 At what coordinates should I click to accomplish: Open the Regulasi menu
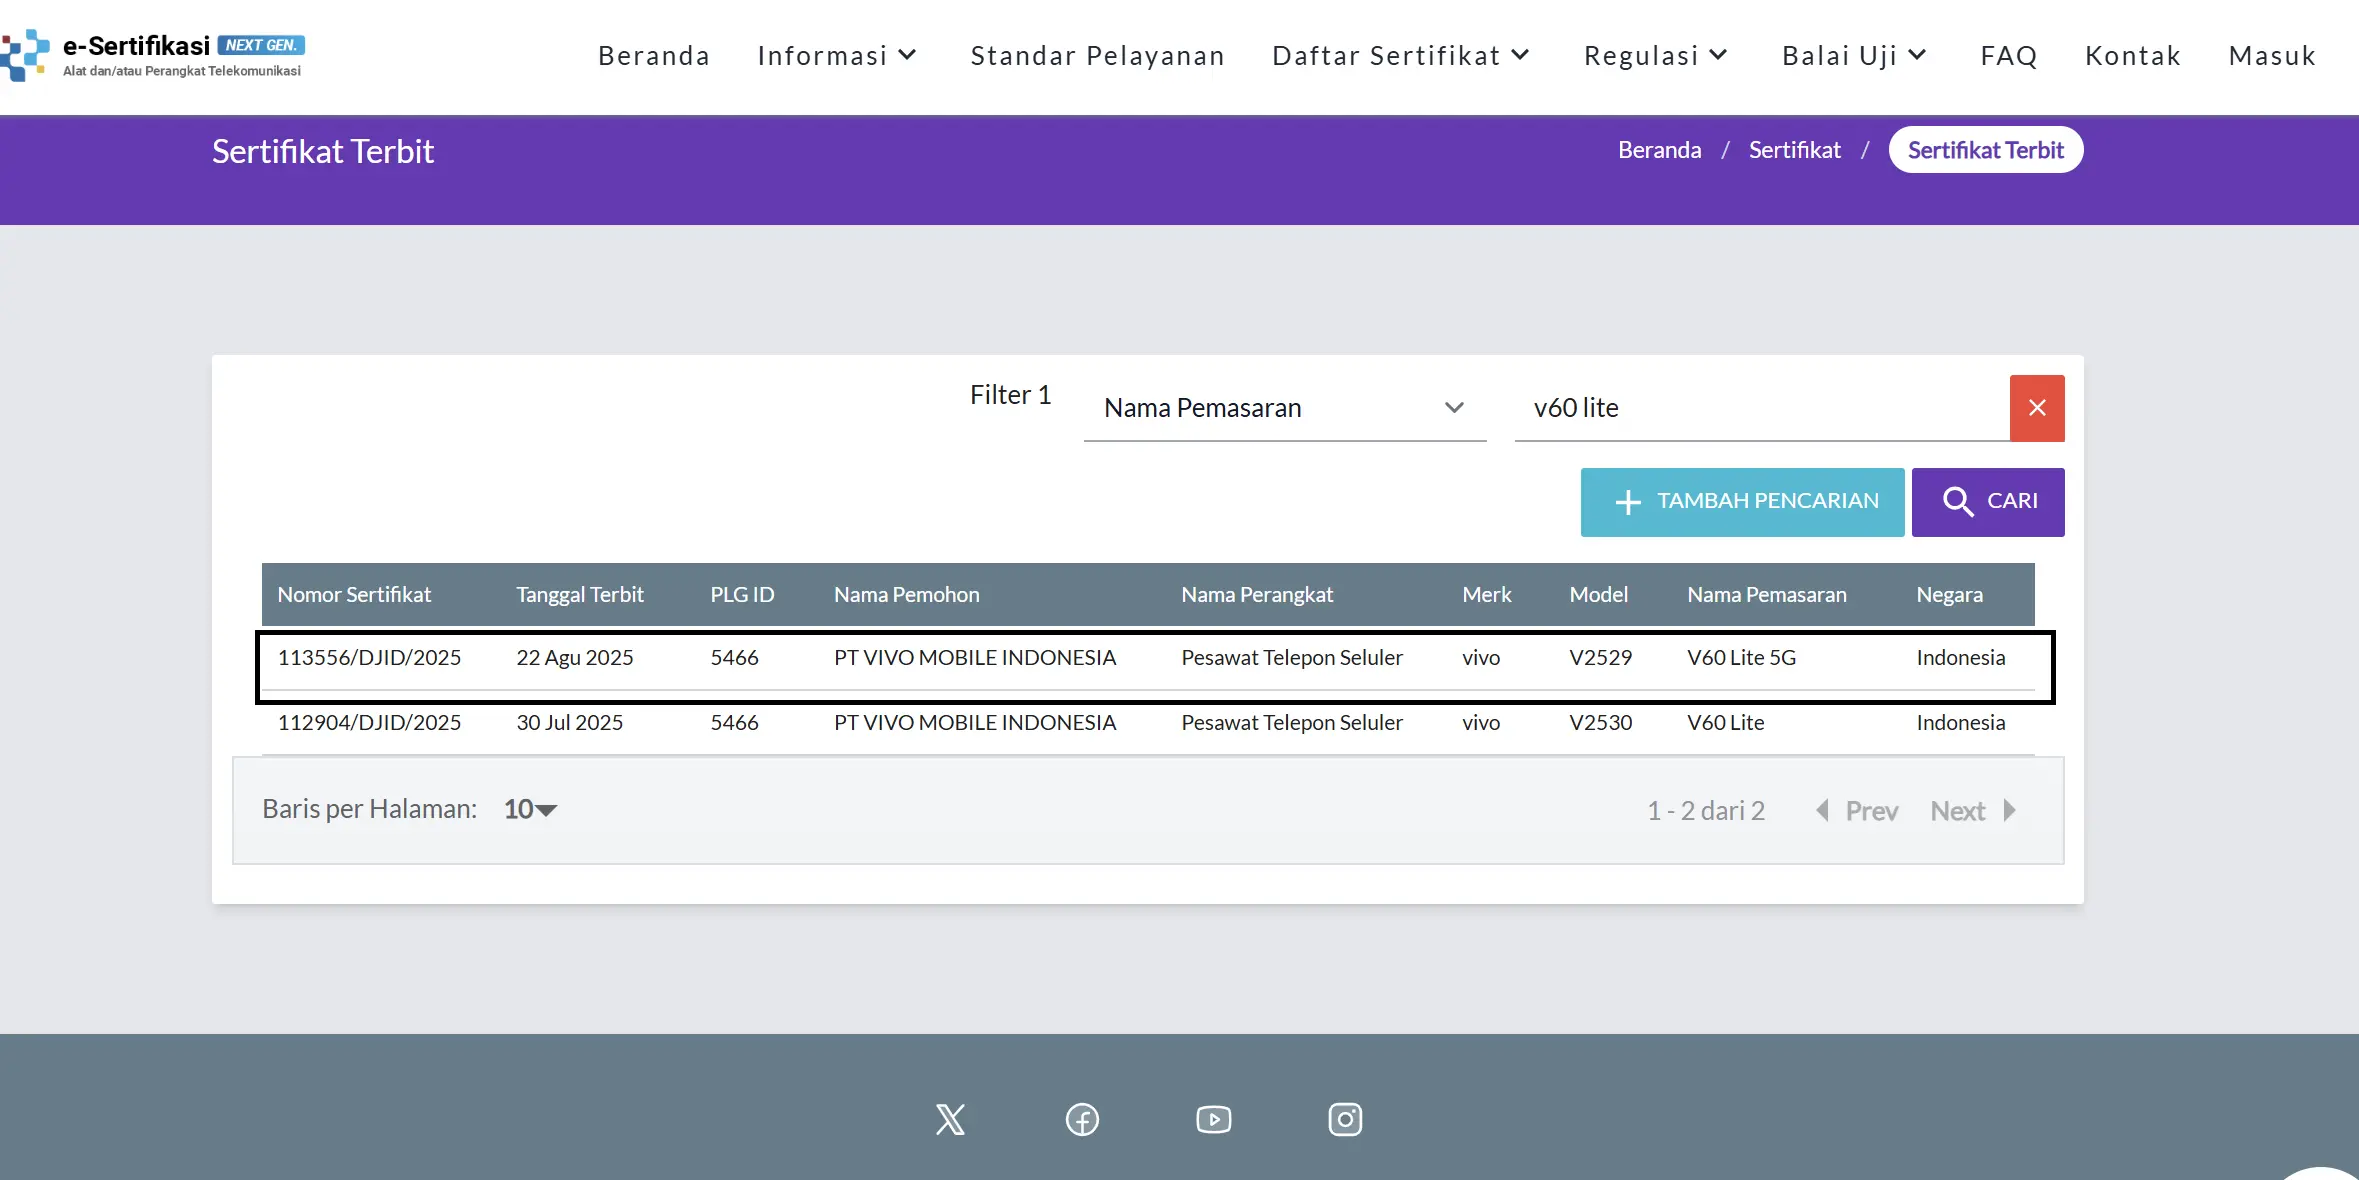click(1655, 56)
